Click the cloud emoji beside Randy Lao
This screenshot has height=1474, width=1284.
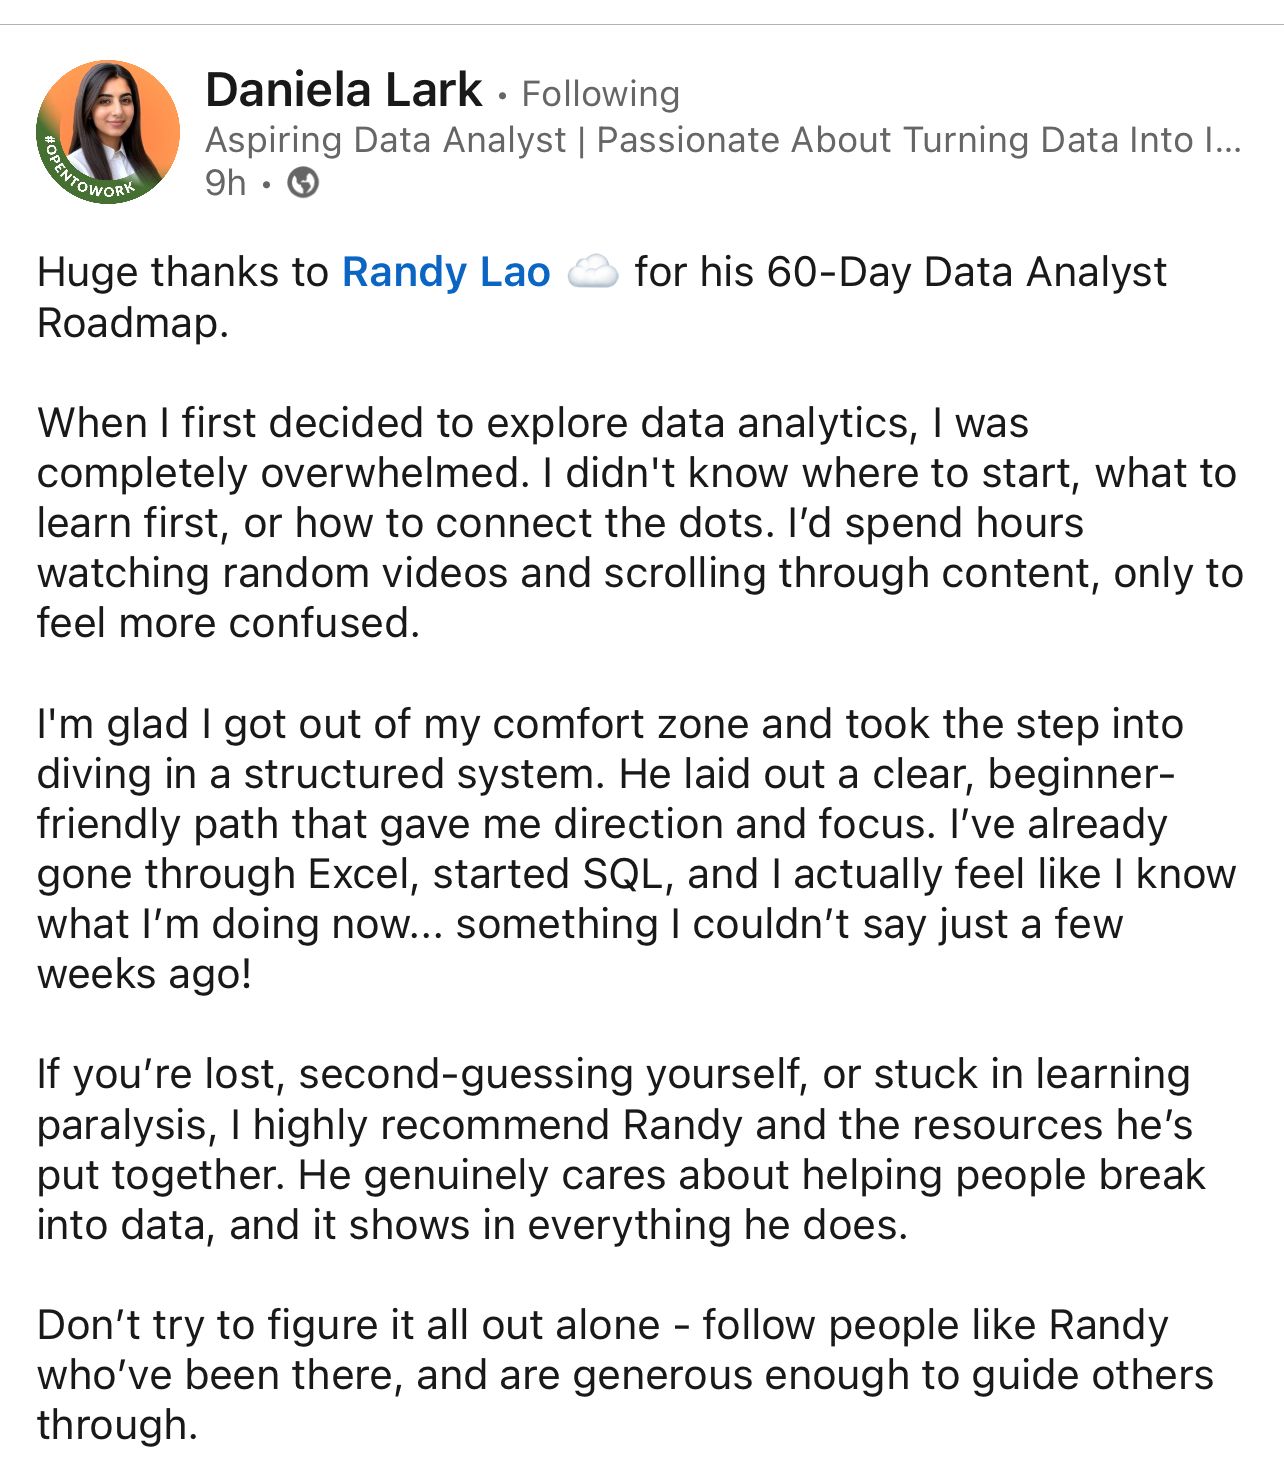click(x=592, y=272)
